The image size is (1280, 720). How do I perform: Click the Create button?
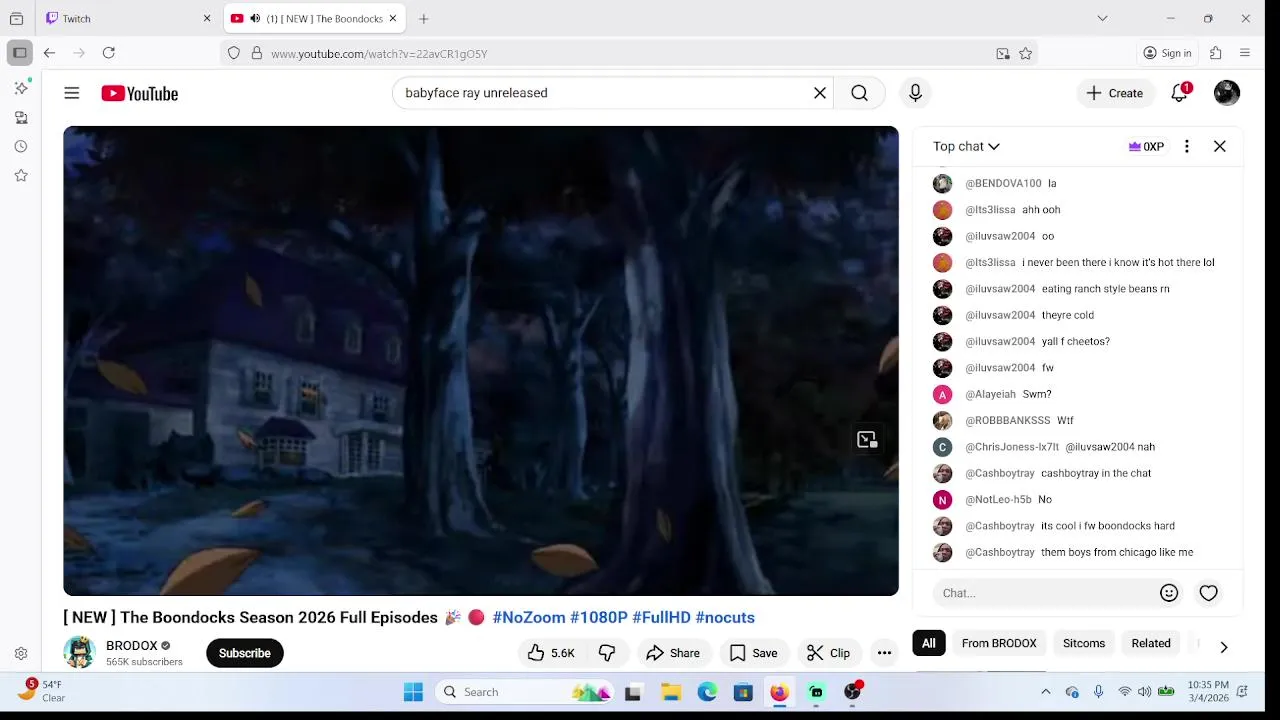coord(1115,93)
